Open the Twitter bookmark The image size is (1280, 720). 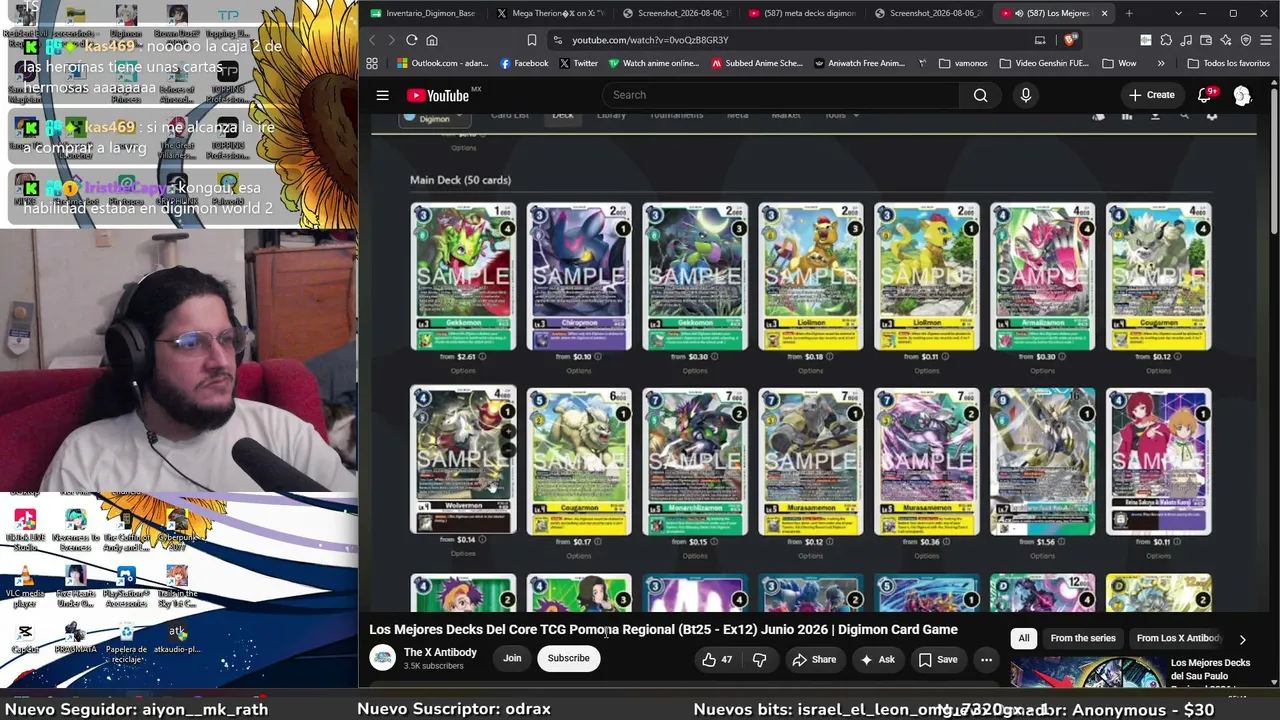point(579,63)
